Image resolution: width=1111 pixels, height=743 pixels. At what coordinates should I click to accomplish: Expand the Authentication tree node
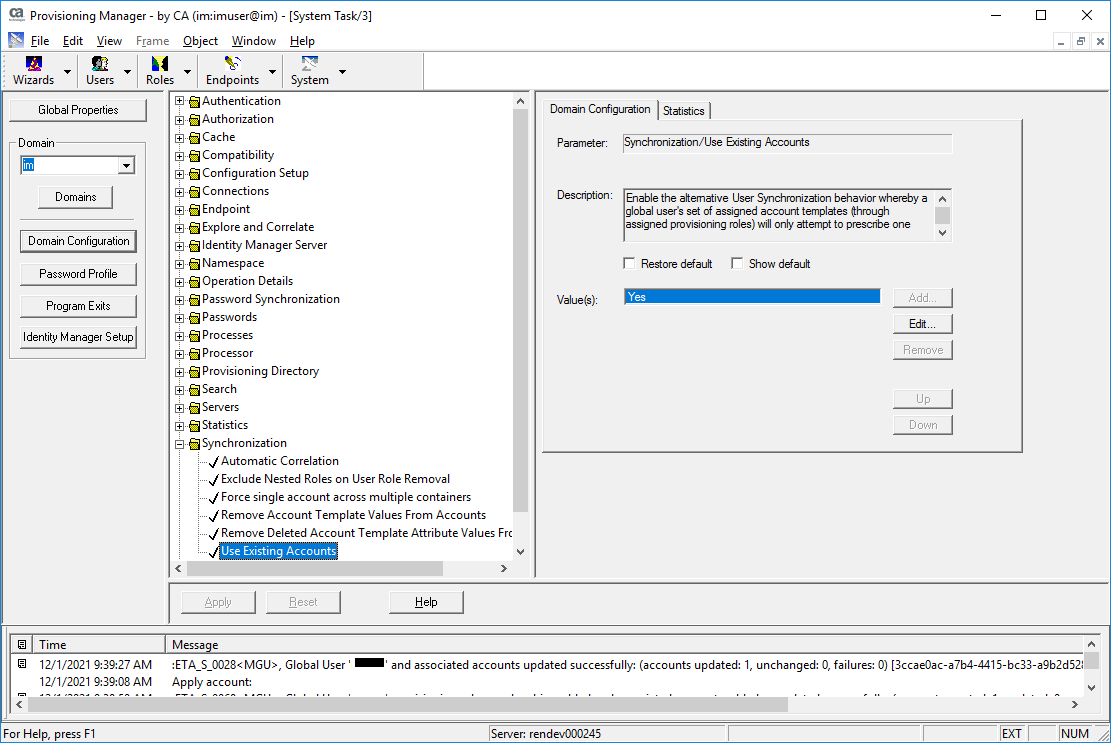pyautogui.click(x=180, y=101)
